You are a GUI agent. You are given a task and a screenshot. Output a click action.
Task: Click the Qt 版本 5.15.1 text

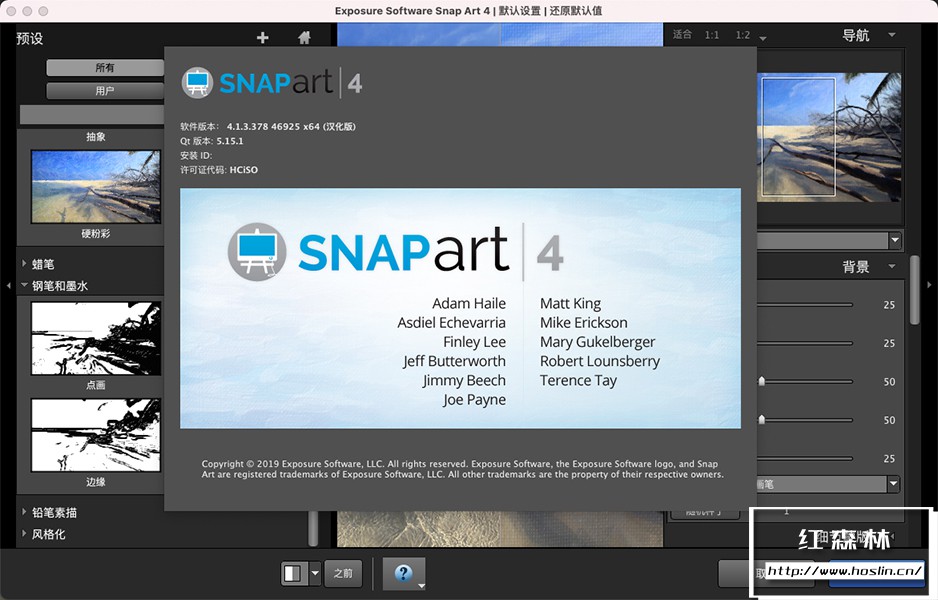(x=212, y=141)
